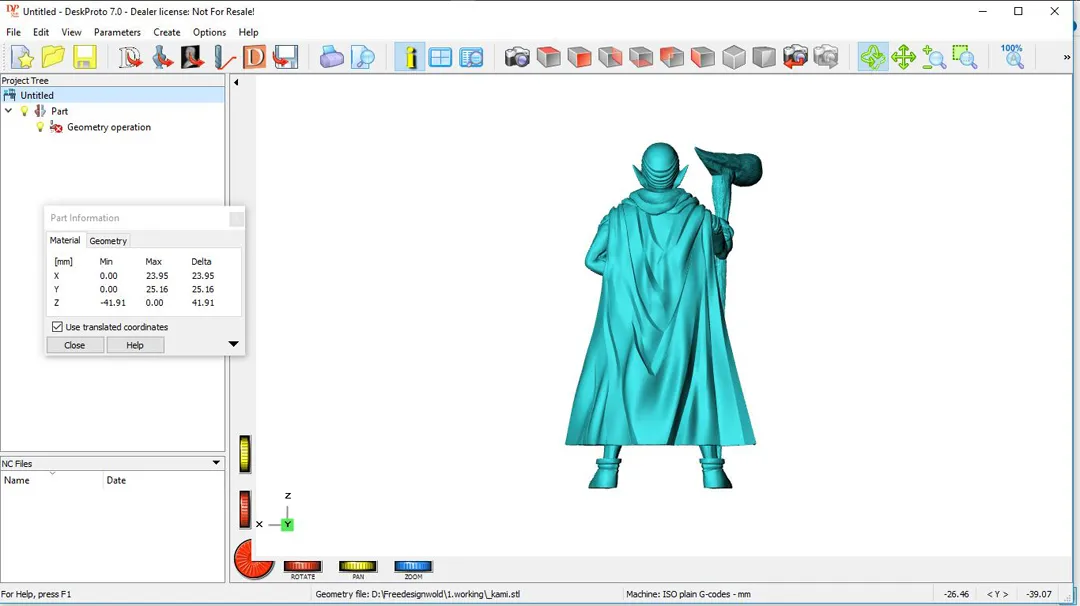The image size is (1080, 606).
Task: Click the Close button in Part Information
Action: [75, 345]
